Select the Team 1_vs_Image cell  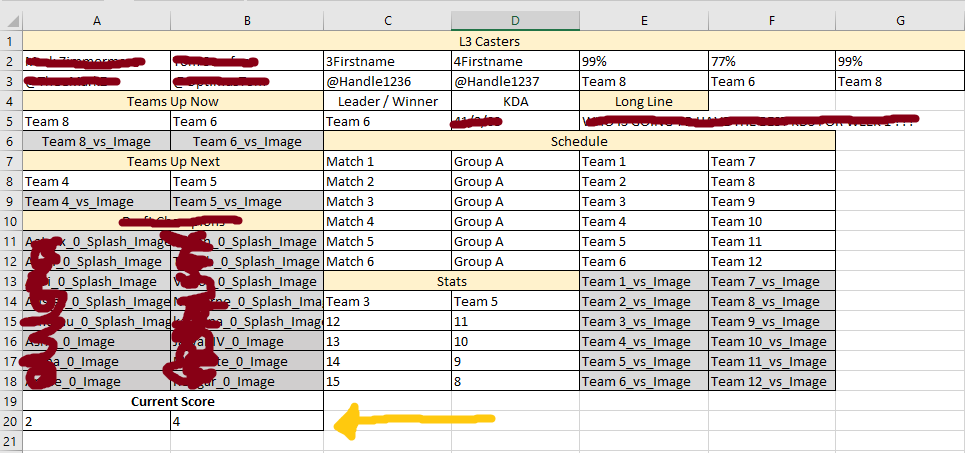pos(644,281)
